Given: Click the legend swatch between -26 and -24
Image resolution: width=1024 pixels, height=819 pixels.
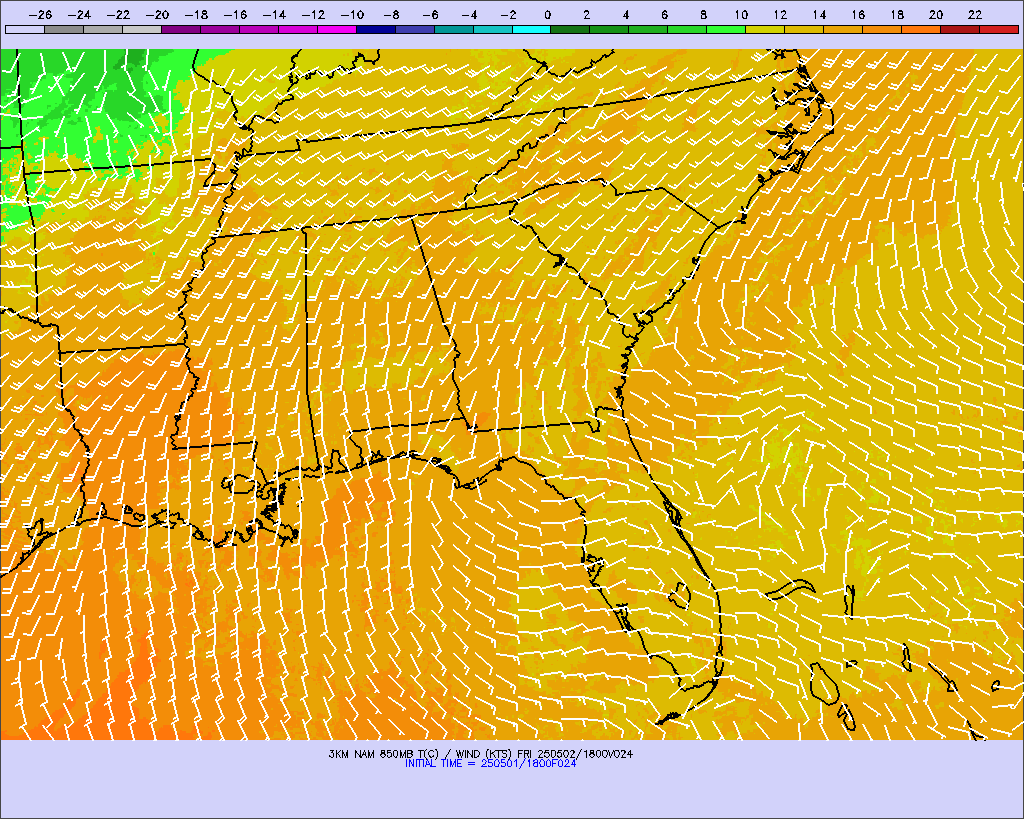Looking at the screenshot, I should click(64, 29).
